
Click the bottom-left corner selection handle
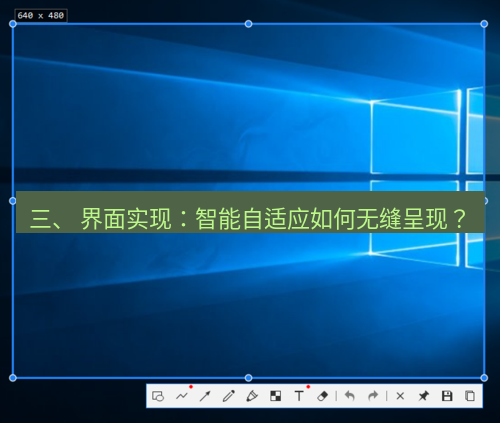point(13,378)
